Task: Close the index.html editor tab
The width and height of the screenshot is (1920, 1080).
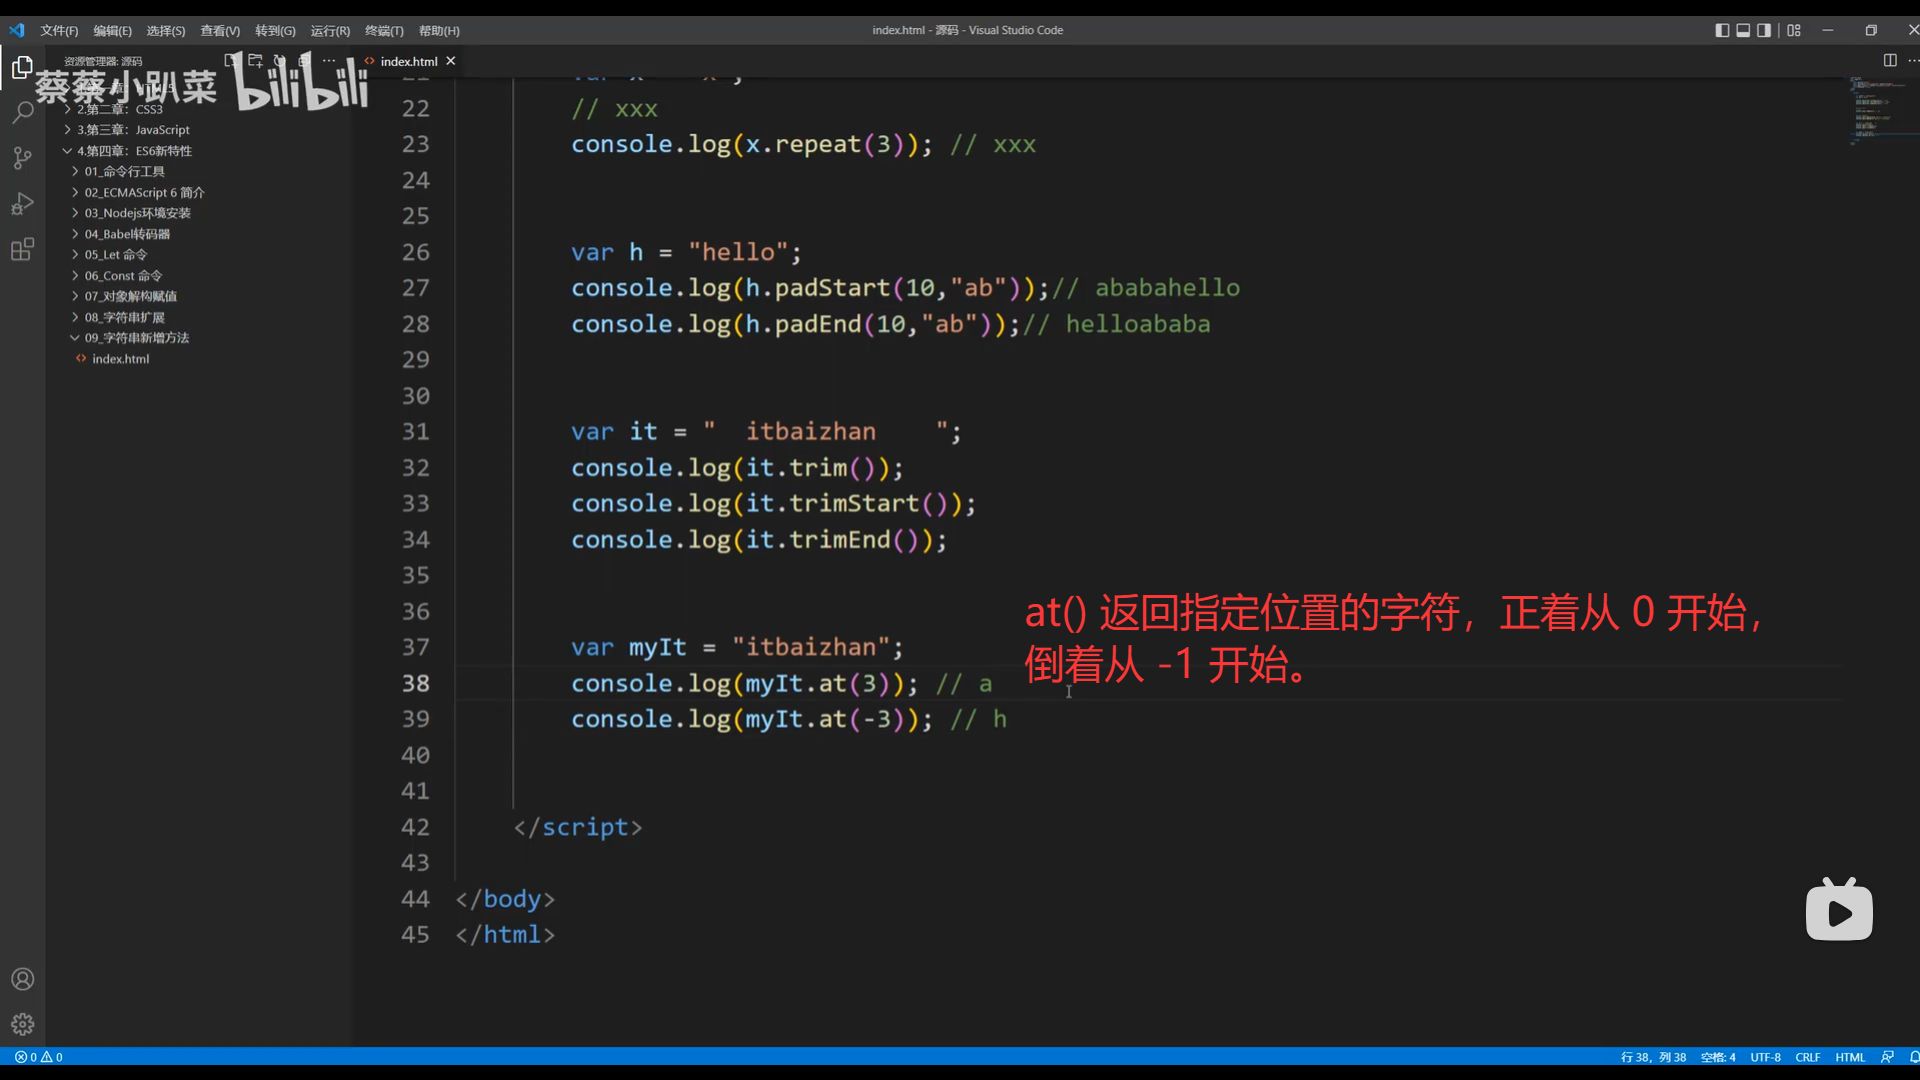Action: coord(451,61)
